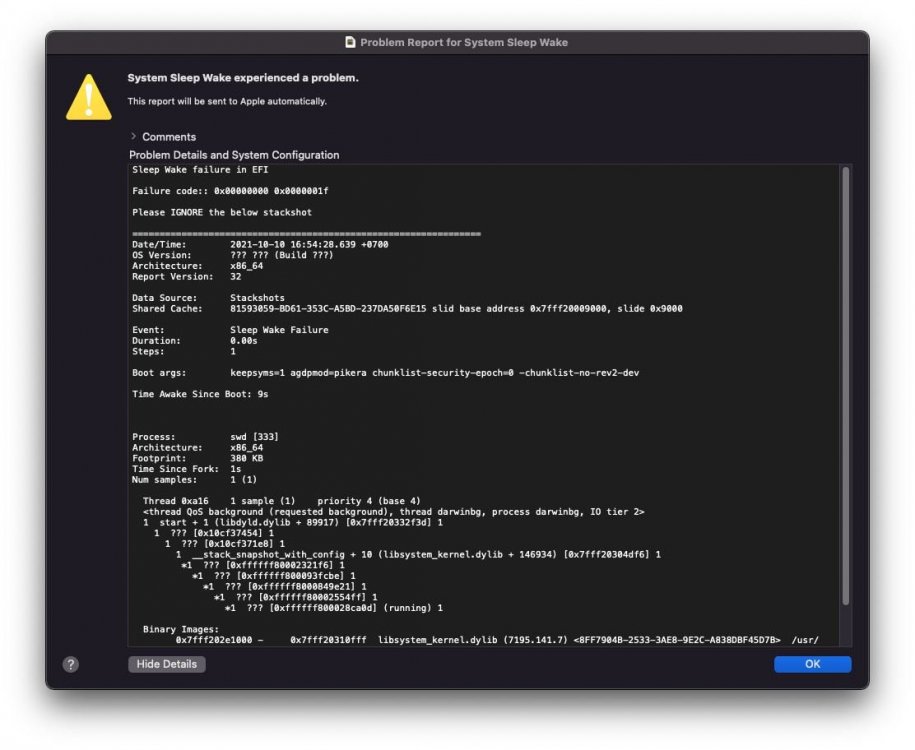This screenshot has width=915, height=750.
Task: Click the "Thread 0xa16" line in the stackshot
Action: [x=281, y=501]
